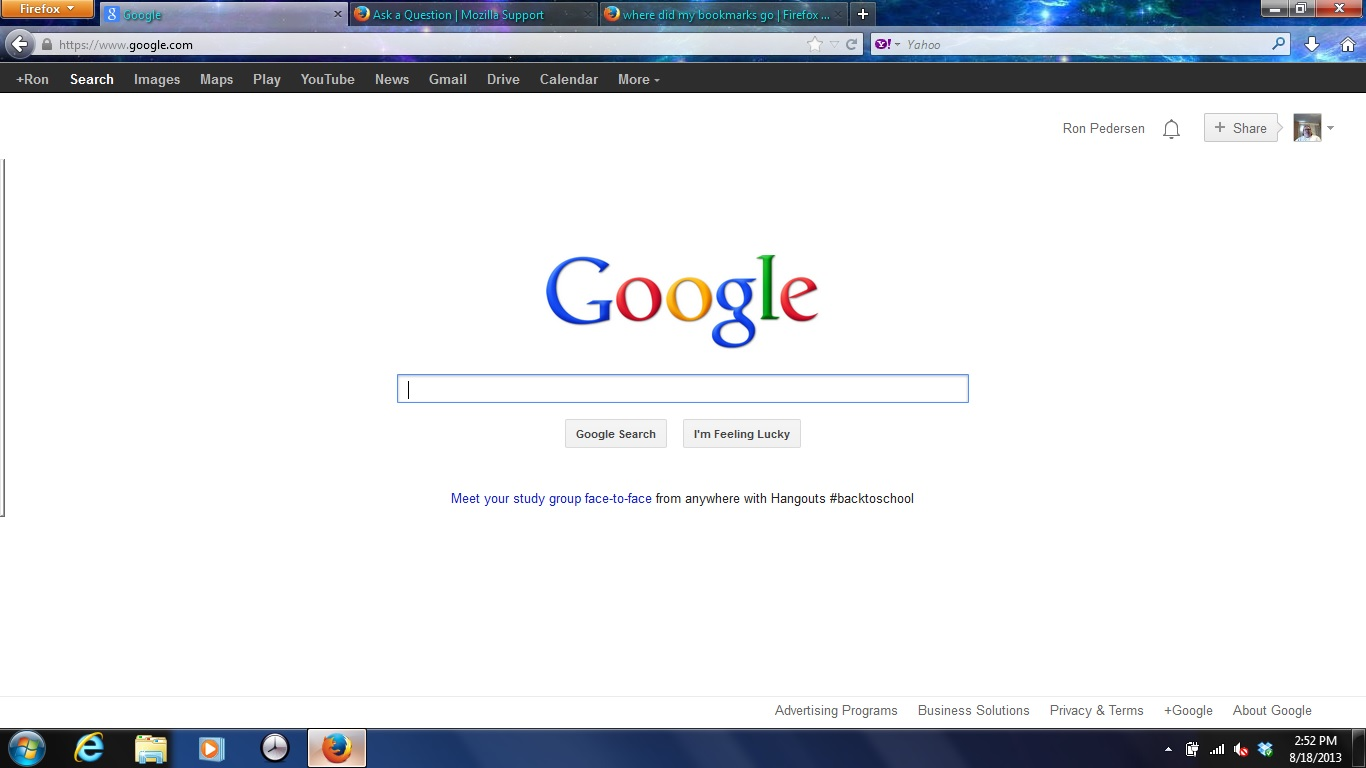Image resolution: width=1366 pixels, height=768 pixels.
Task: Open Drive in Google bar
Action: (503, 79)
